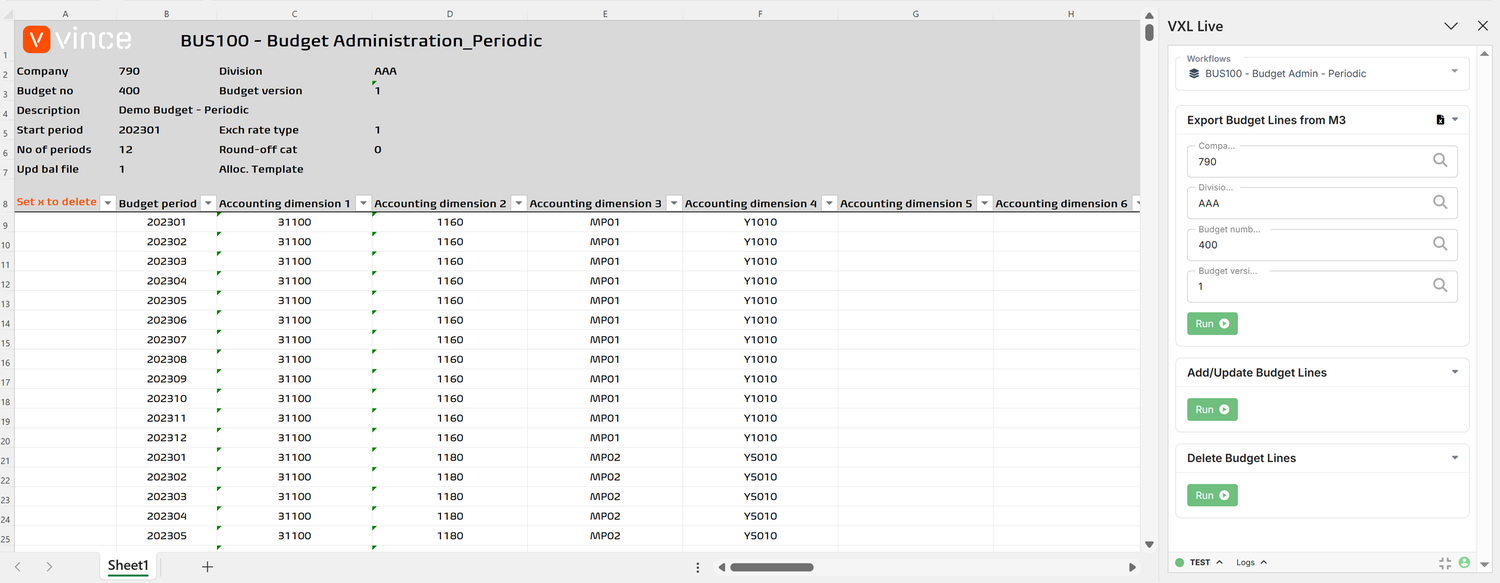Open the Budget number search lookup

1440,244
